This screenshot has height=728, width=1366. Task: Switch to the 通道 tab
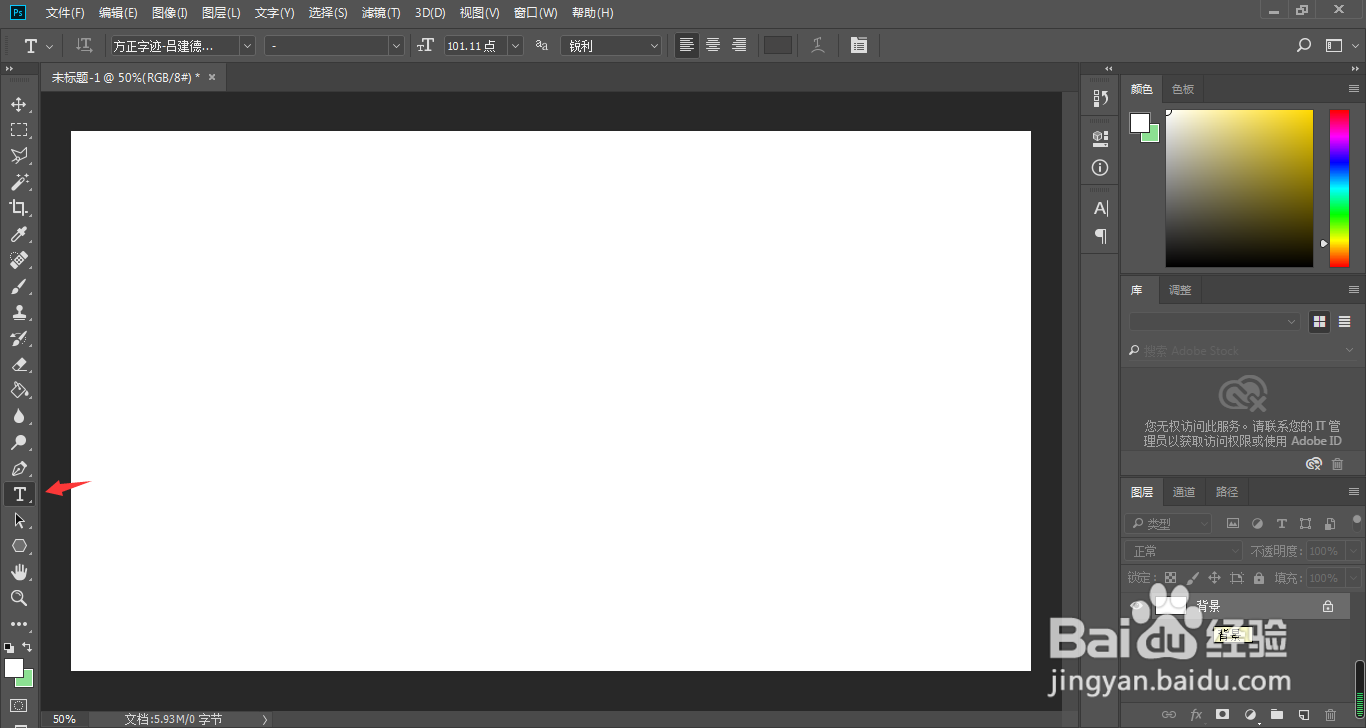[x=1184, y=492]
